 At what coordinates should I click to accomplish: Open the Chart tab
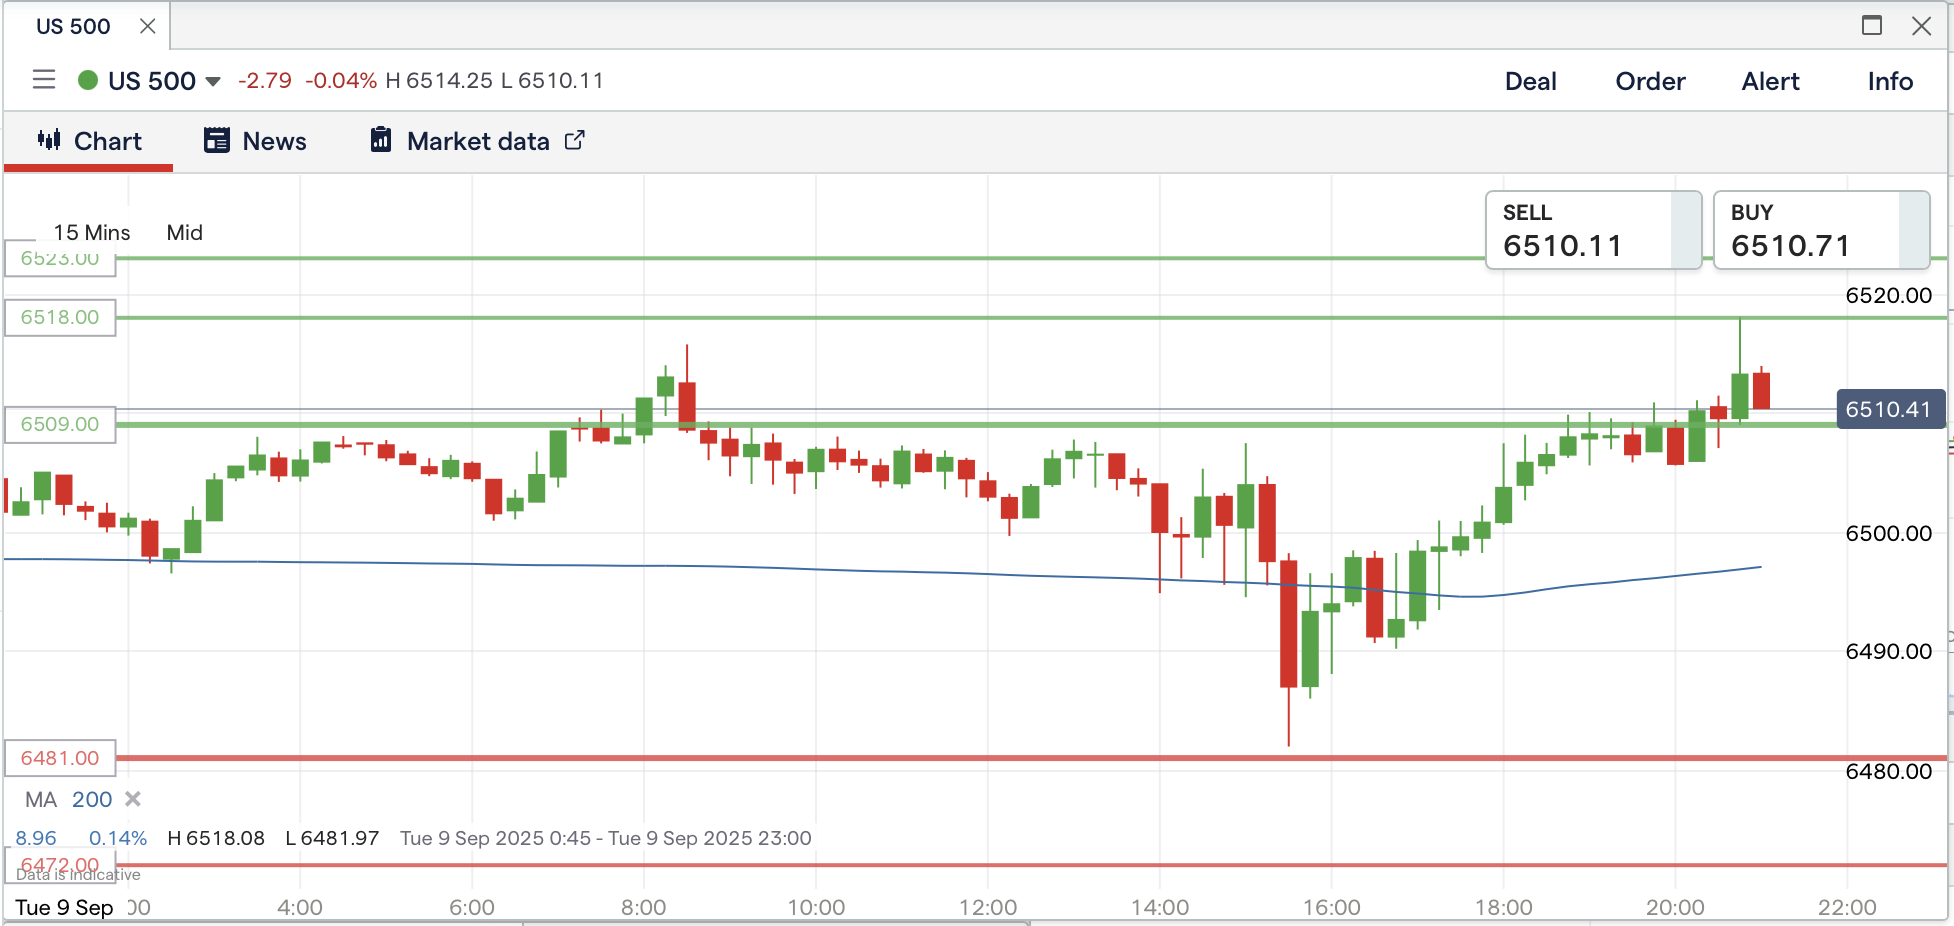tap(90, 141)
